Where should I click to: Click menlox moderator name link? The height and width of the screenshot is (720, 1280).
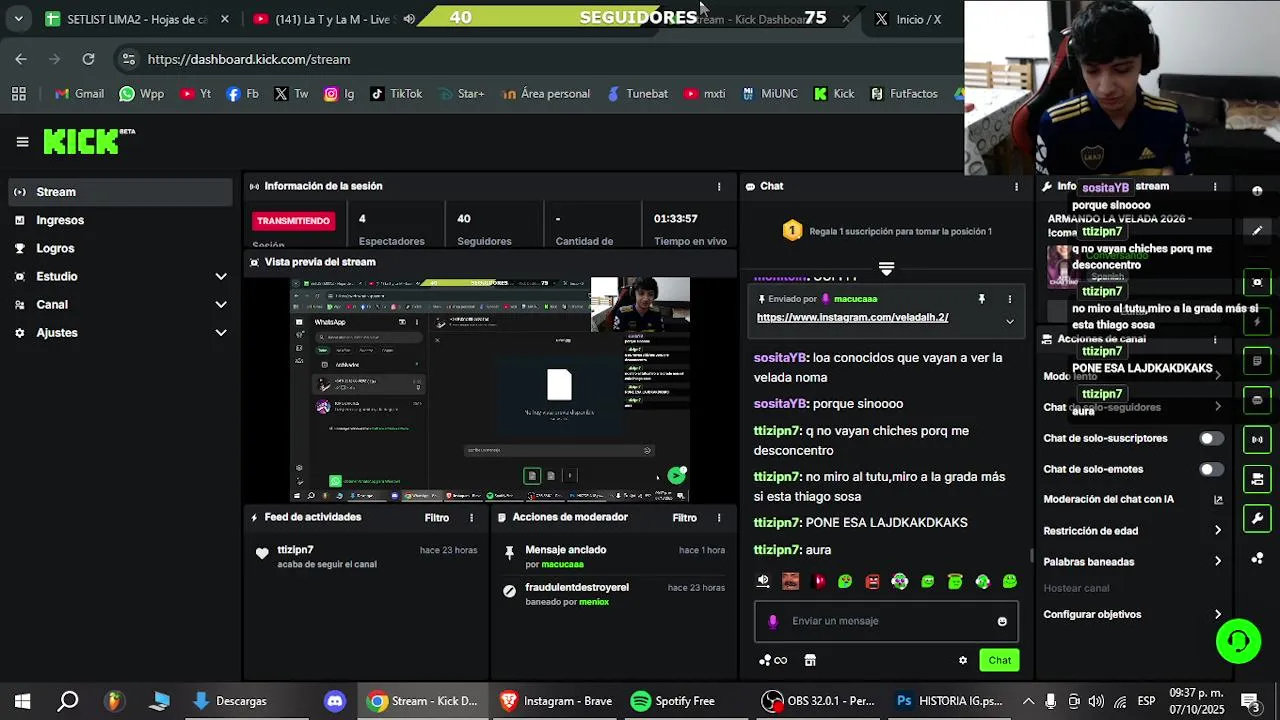tap(594, 602)
